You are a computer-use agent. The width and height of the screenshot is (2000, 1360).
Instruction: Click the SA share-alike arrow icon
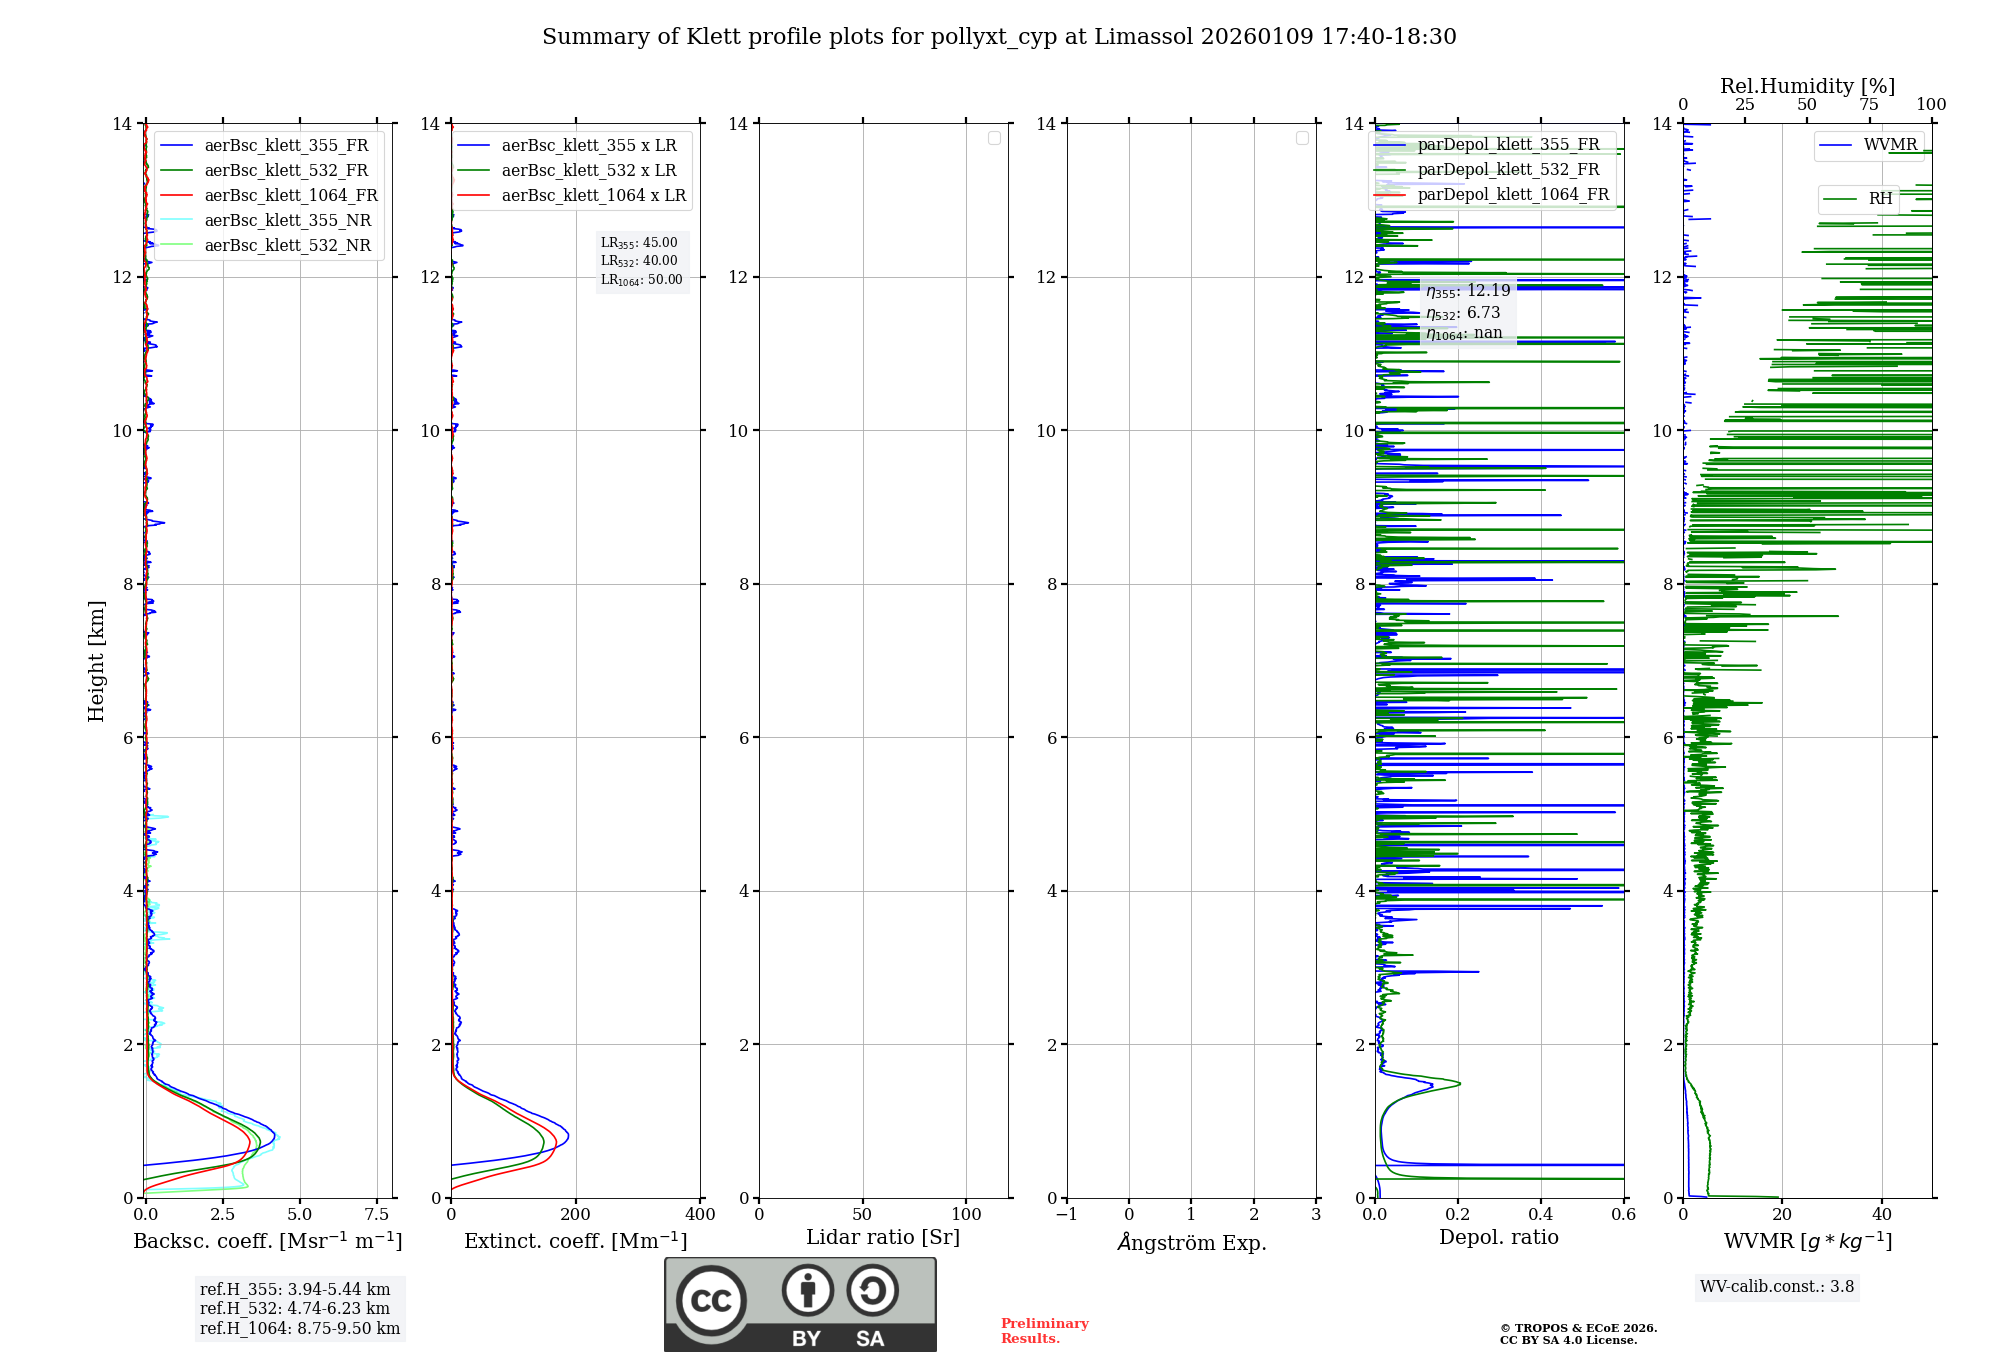click(x=872, y=1290)
